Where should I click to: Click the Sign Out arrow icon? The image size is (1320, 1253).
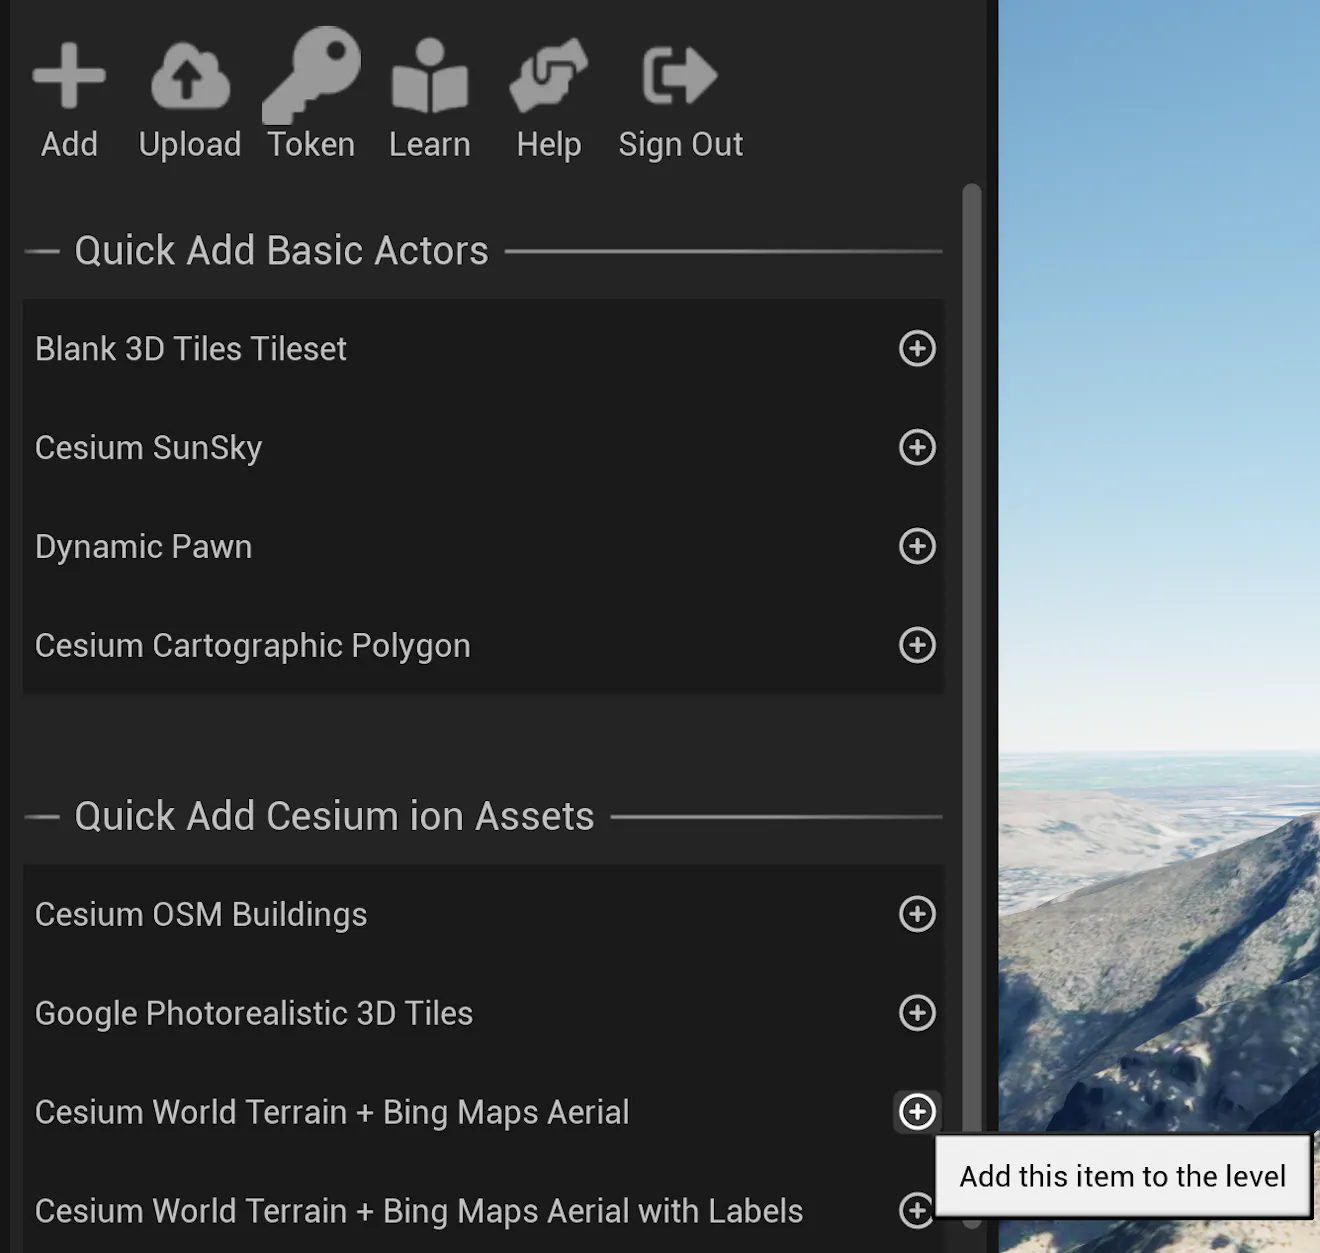point(680,76)
